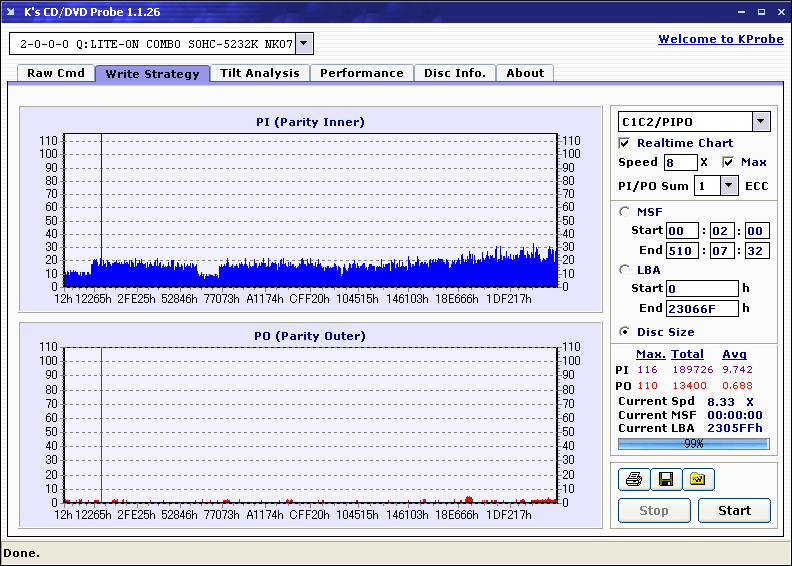Viewport: 792px width, 566px height.
Task: Open the LITE-ON drive selection dropdown
Action: tap(305, 44)
